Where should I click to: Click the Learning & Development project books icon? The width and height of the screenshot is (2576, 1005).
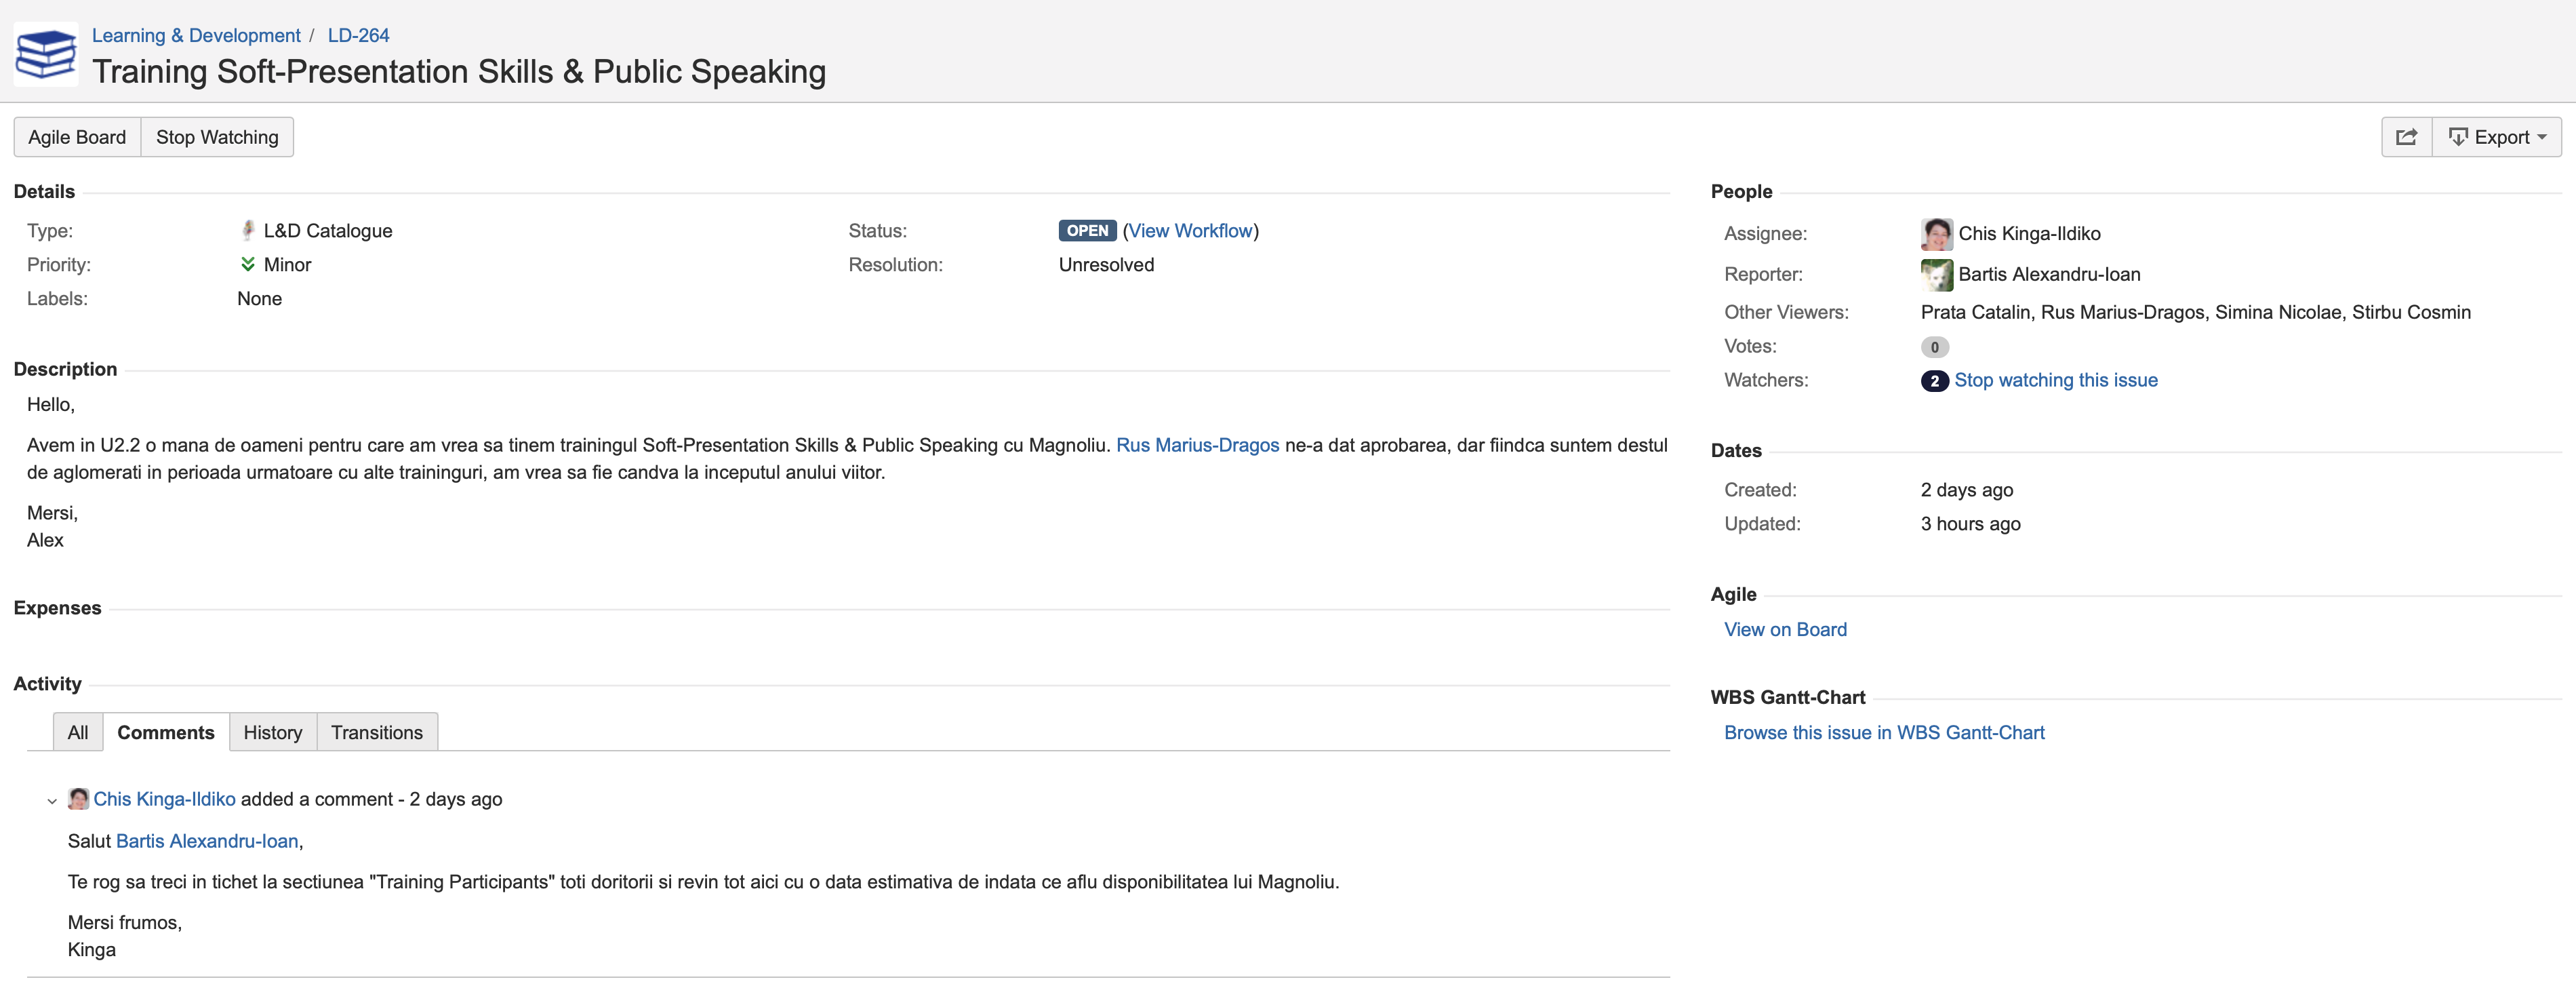[46, 54]
